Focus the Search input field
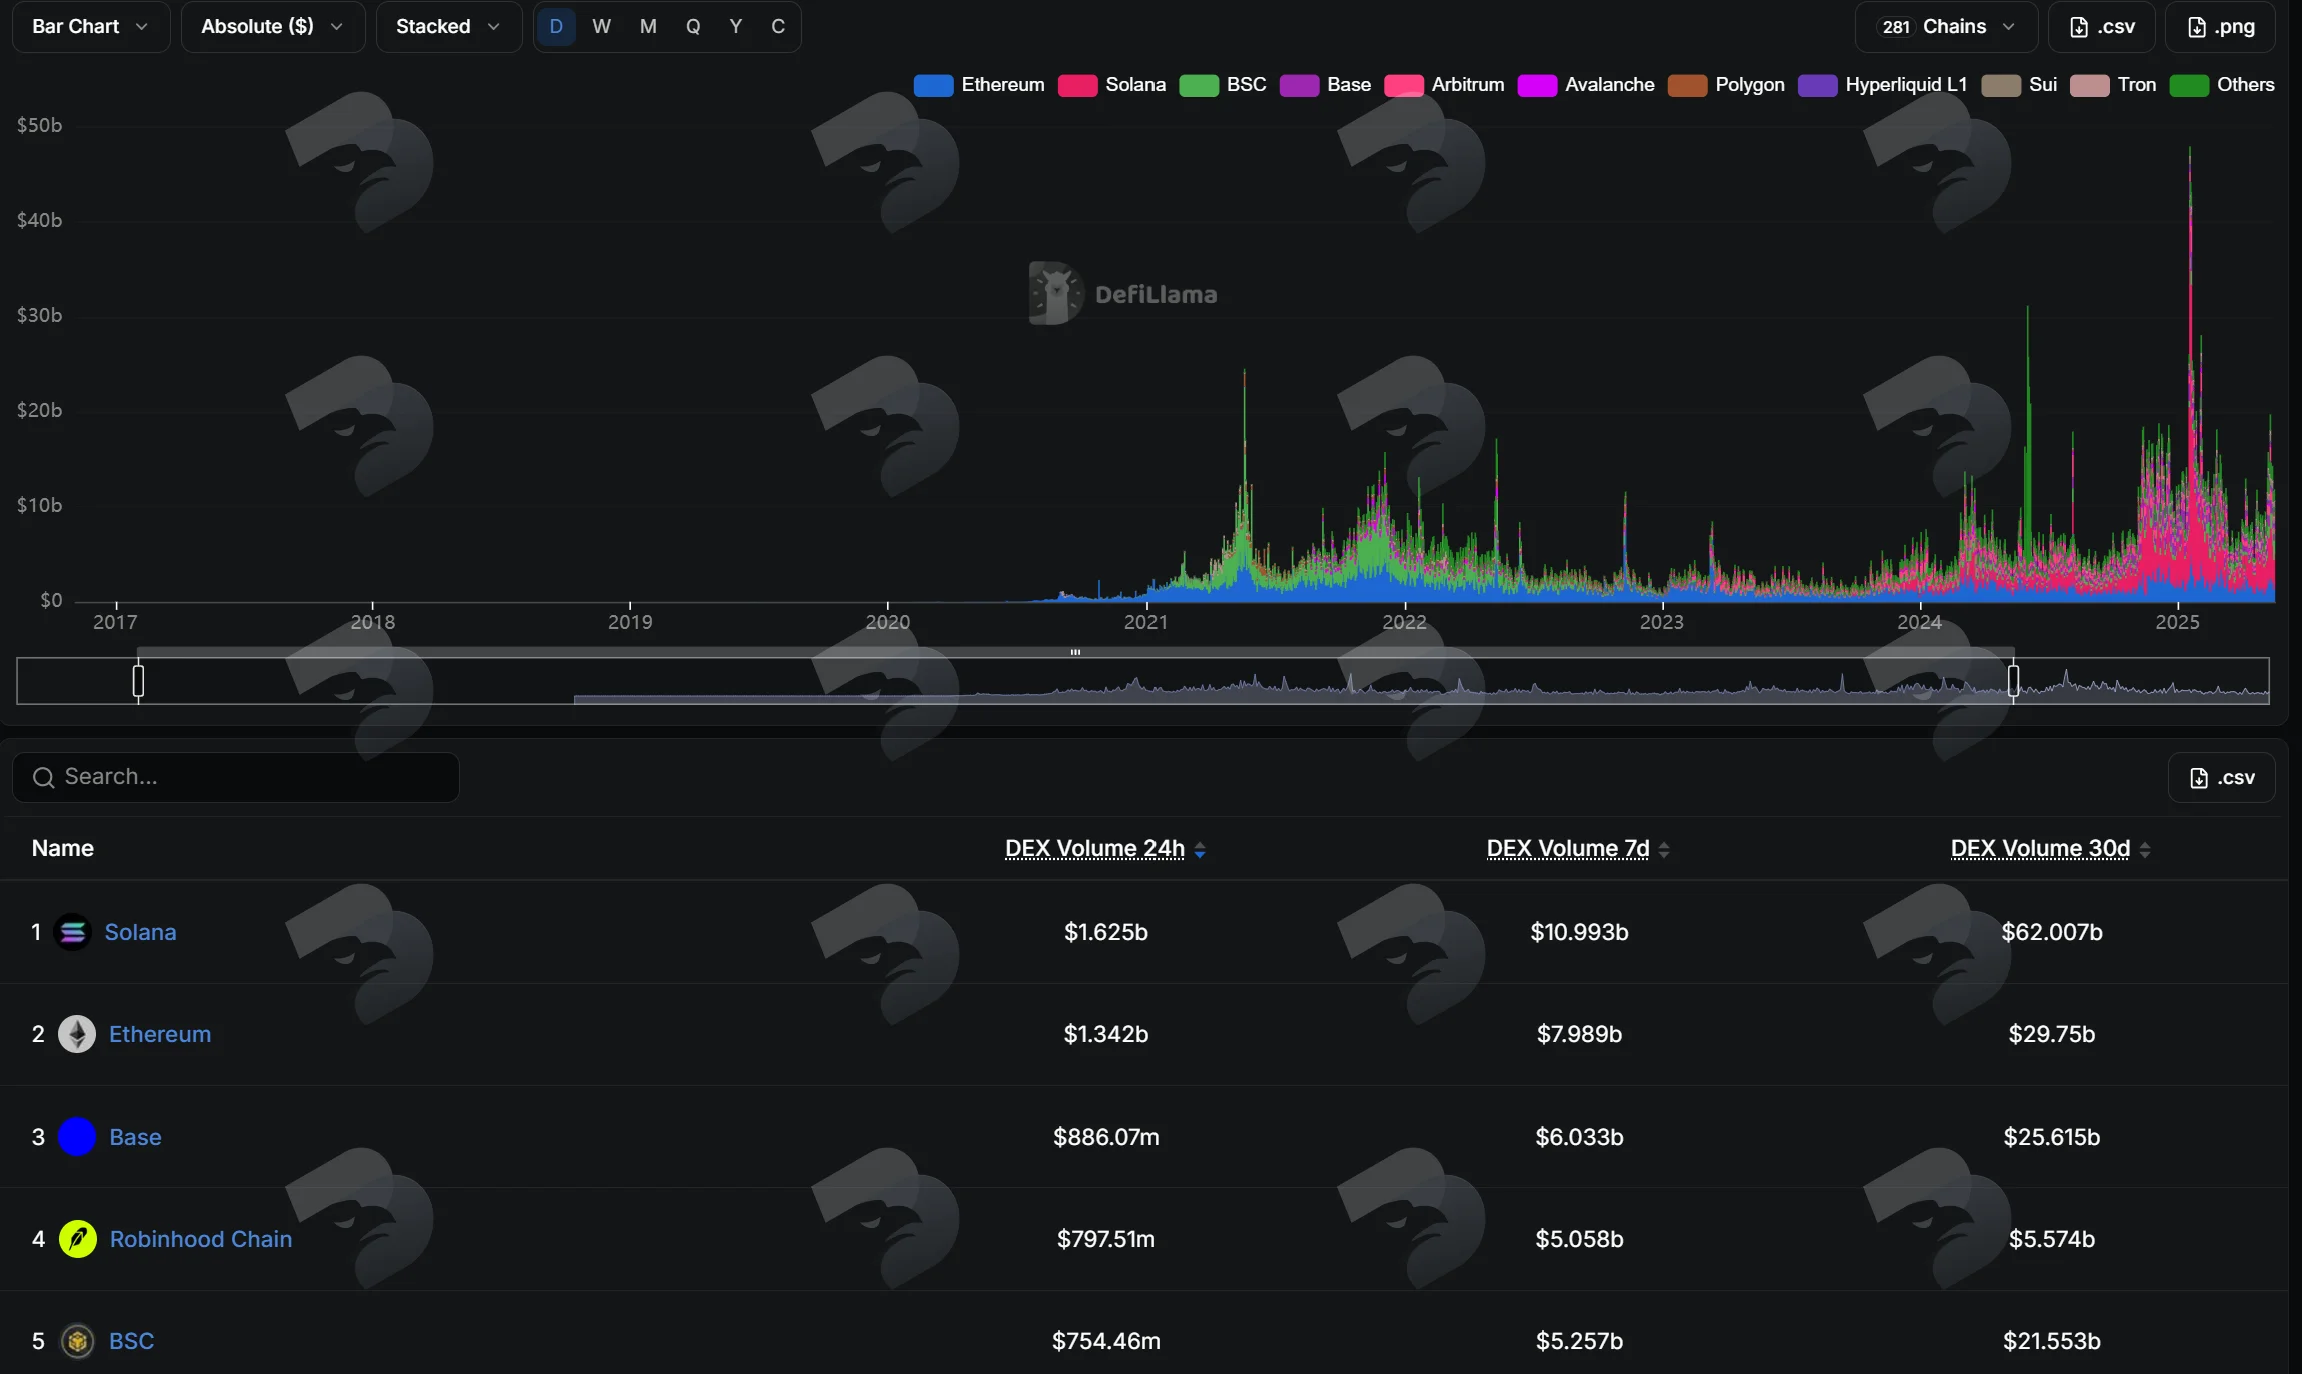 point(236,777)
